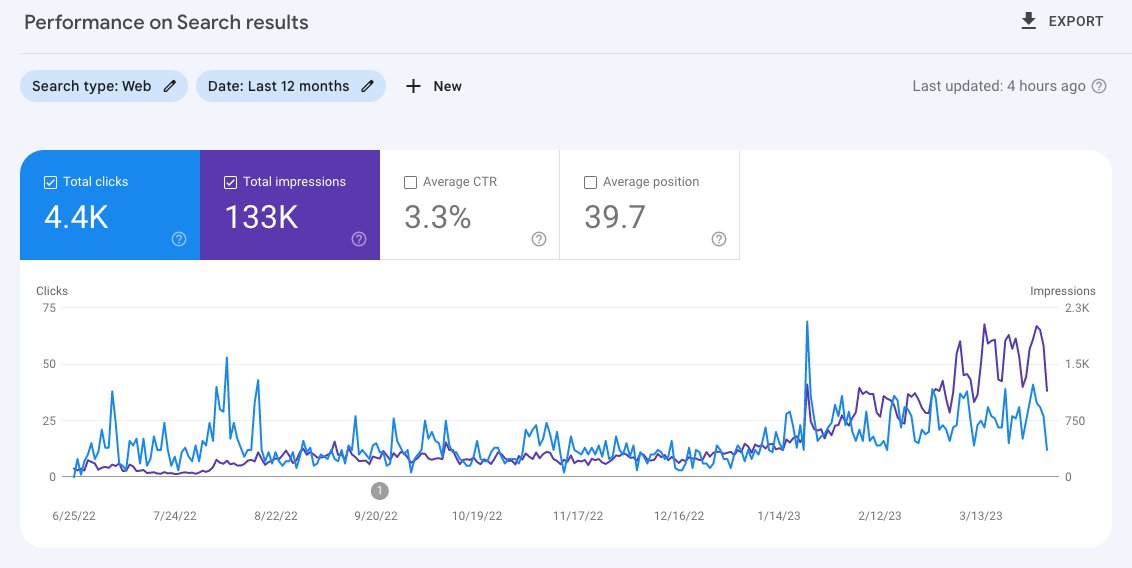Open help icon on Average CTR card
Image resolution: width=1132 pixels, height=568 pixels.
(x=539, y=239)
